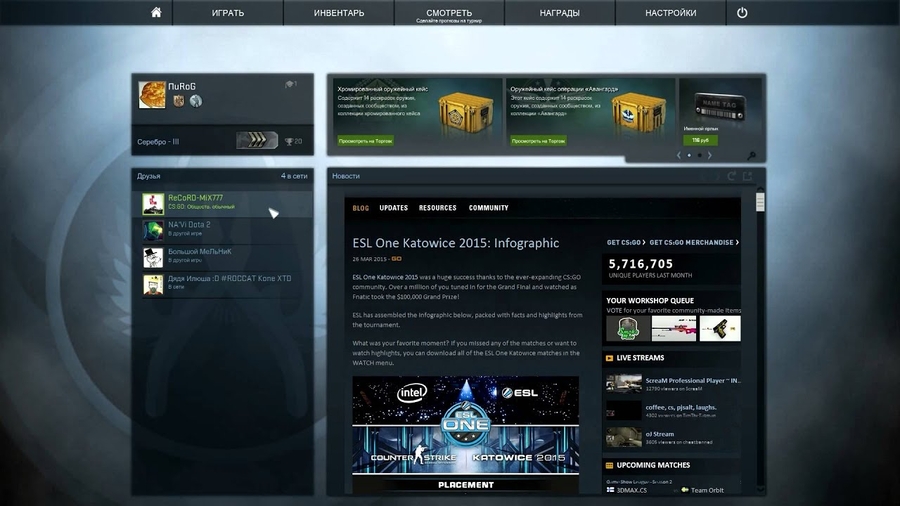Image resolution: width=900 pixels, height=506 pixels.
Task: Click the trophy wins icon
Action: [x=288, y=141]
